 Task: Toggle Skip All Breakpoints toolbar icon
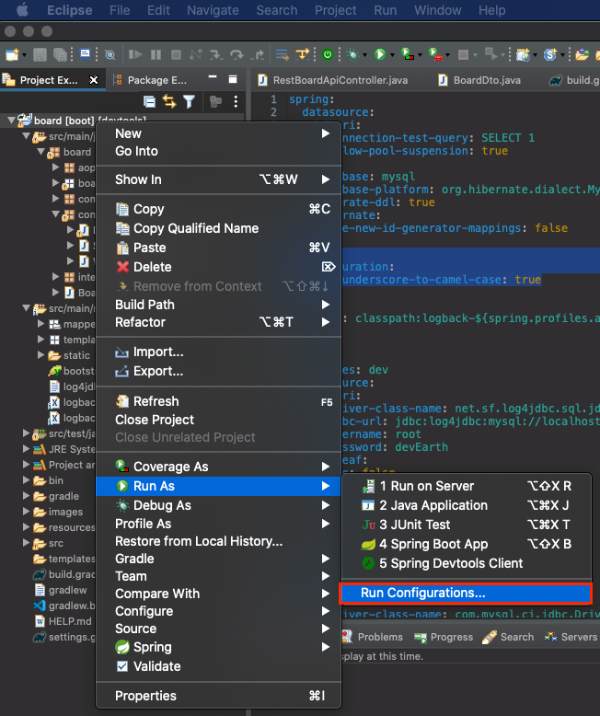click(x=110, y=55)
